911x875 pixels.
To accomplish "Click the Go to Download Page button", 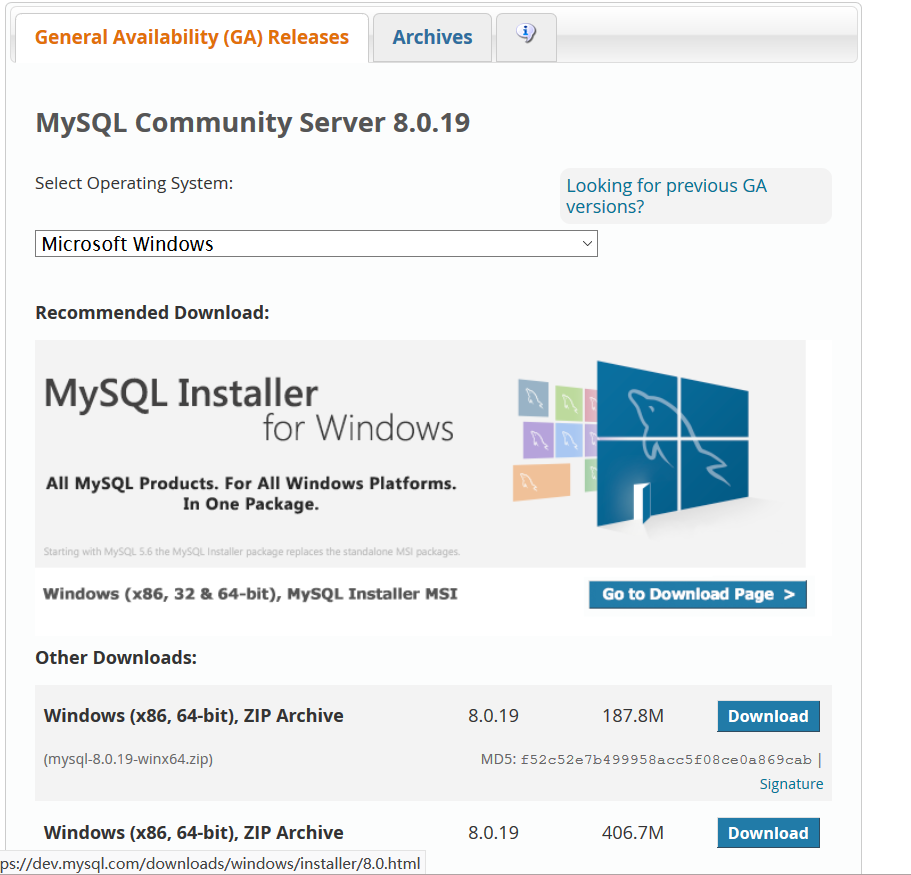I will point(698,594).
